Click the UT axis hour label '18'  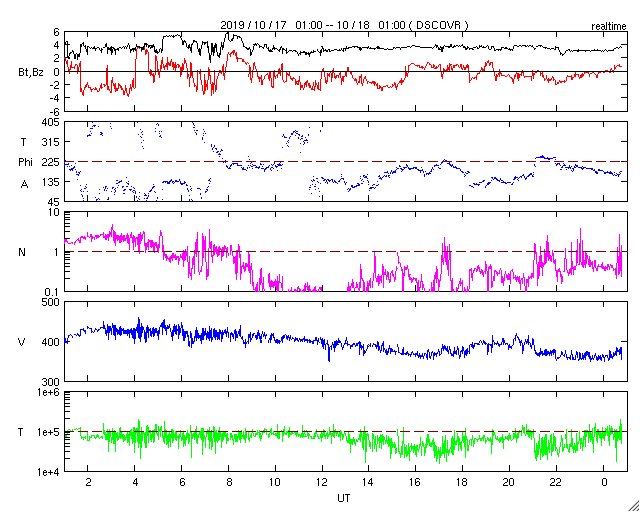[462, 481]
